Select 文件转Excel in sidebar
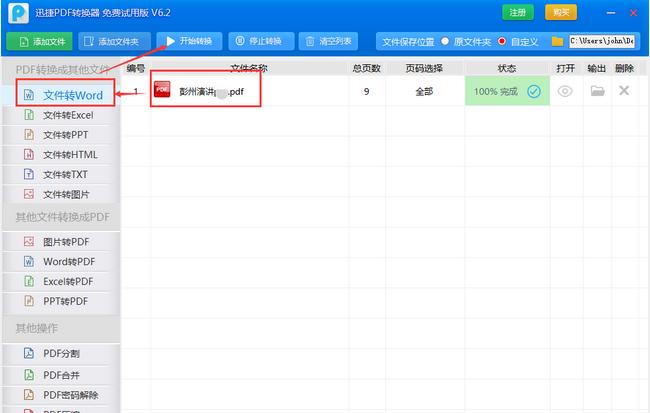 (67, 115)
